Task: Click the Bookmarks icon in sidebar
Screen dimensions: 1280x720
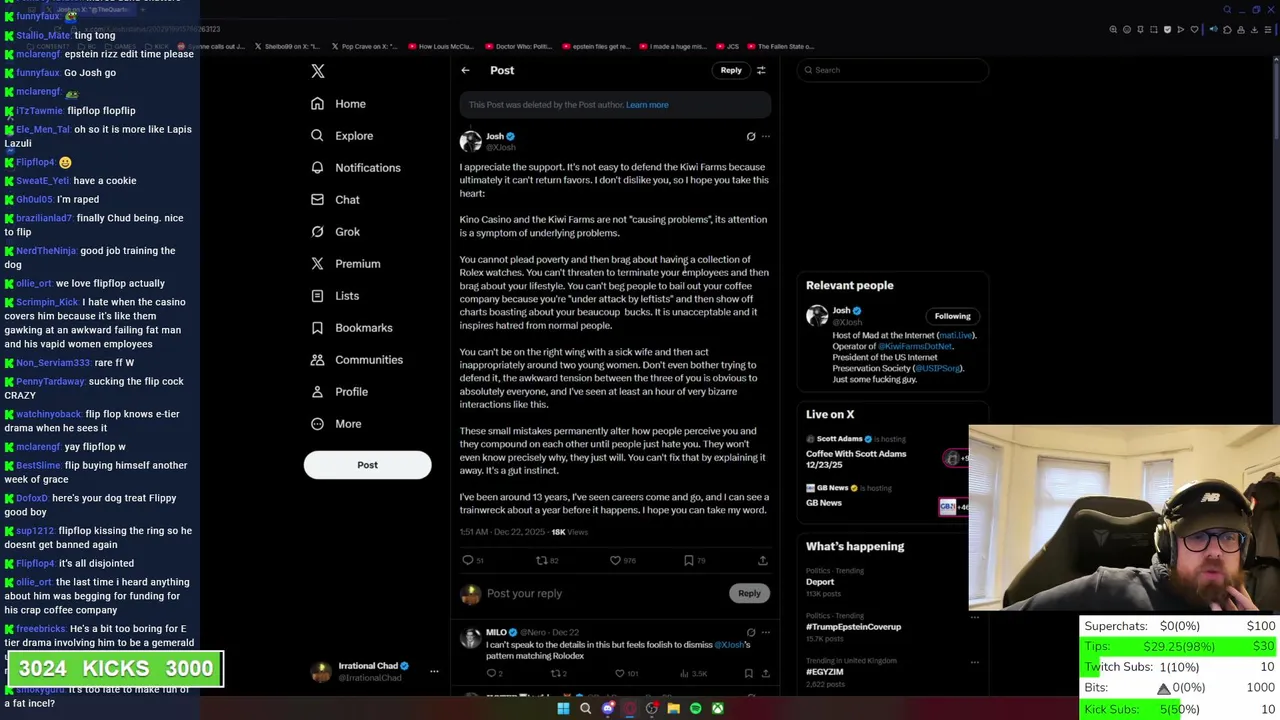Action: 317,328
